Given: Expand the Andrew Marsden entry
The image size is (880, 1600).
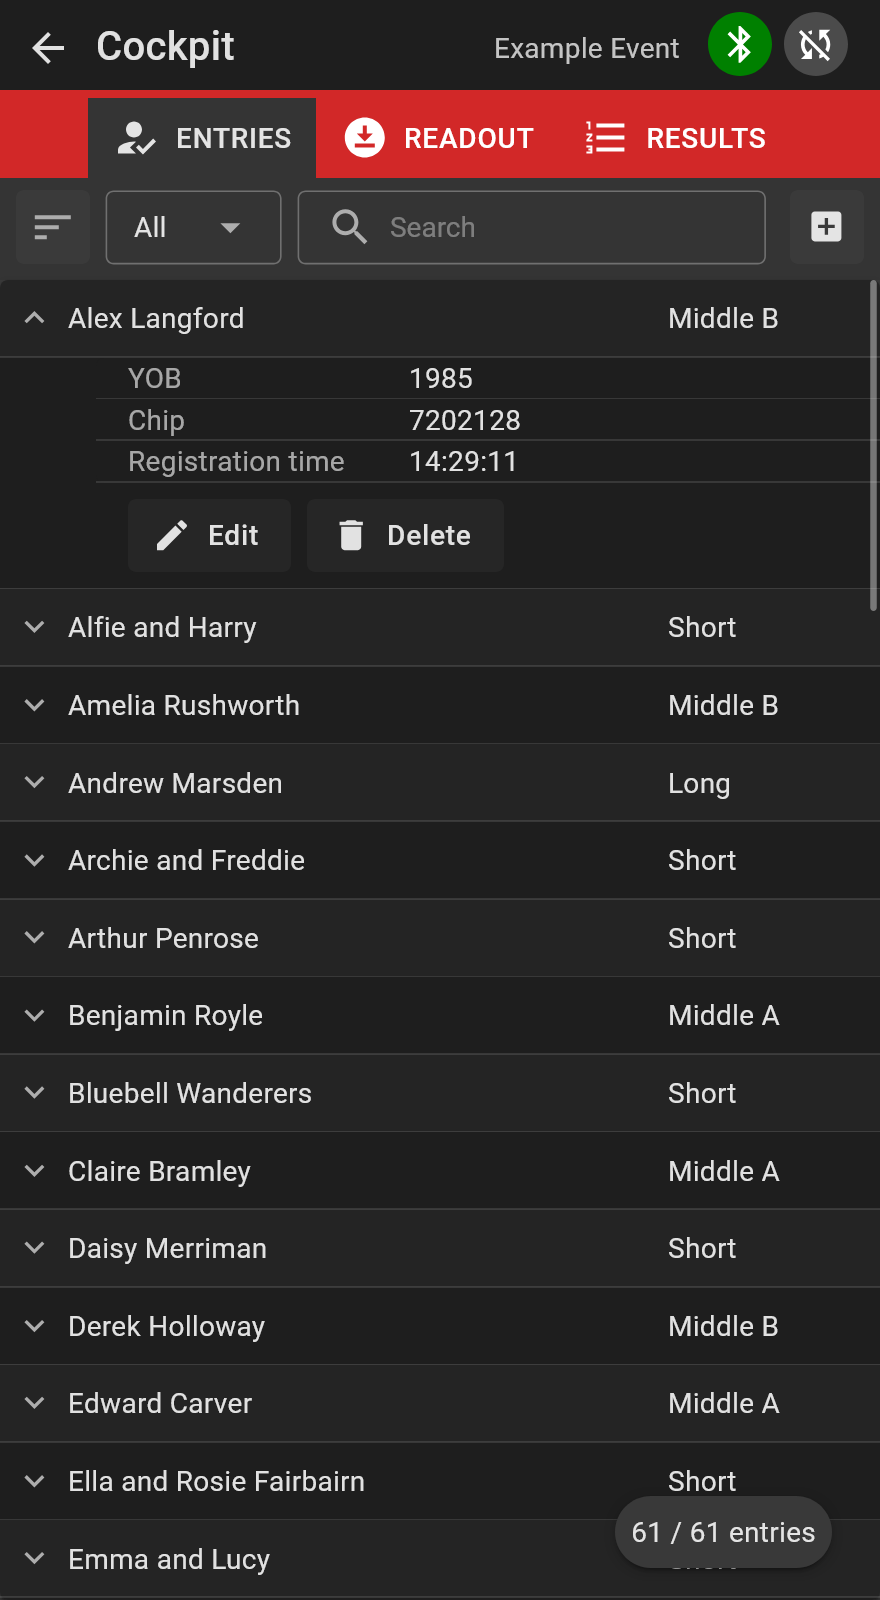Looking at the screenshot, I should click(34, 783).
